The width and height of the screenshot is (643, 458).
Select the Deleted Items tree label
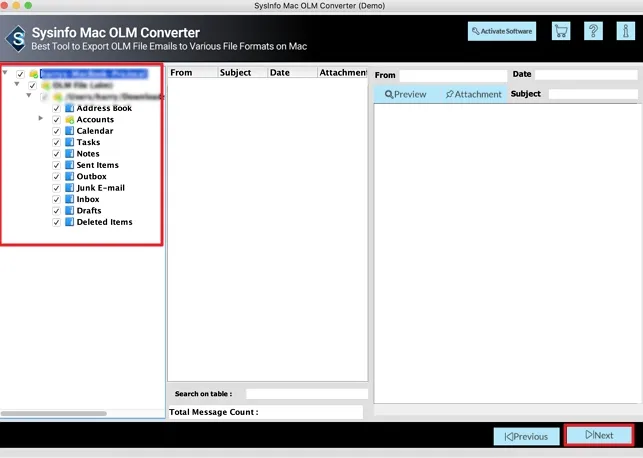105,222
